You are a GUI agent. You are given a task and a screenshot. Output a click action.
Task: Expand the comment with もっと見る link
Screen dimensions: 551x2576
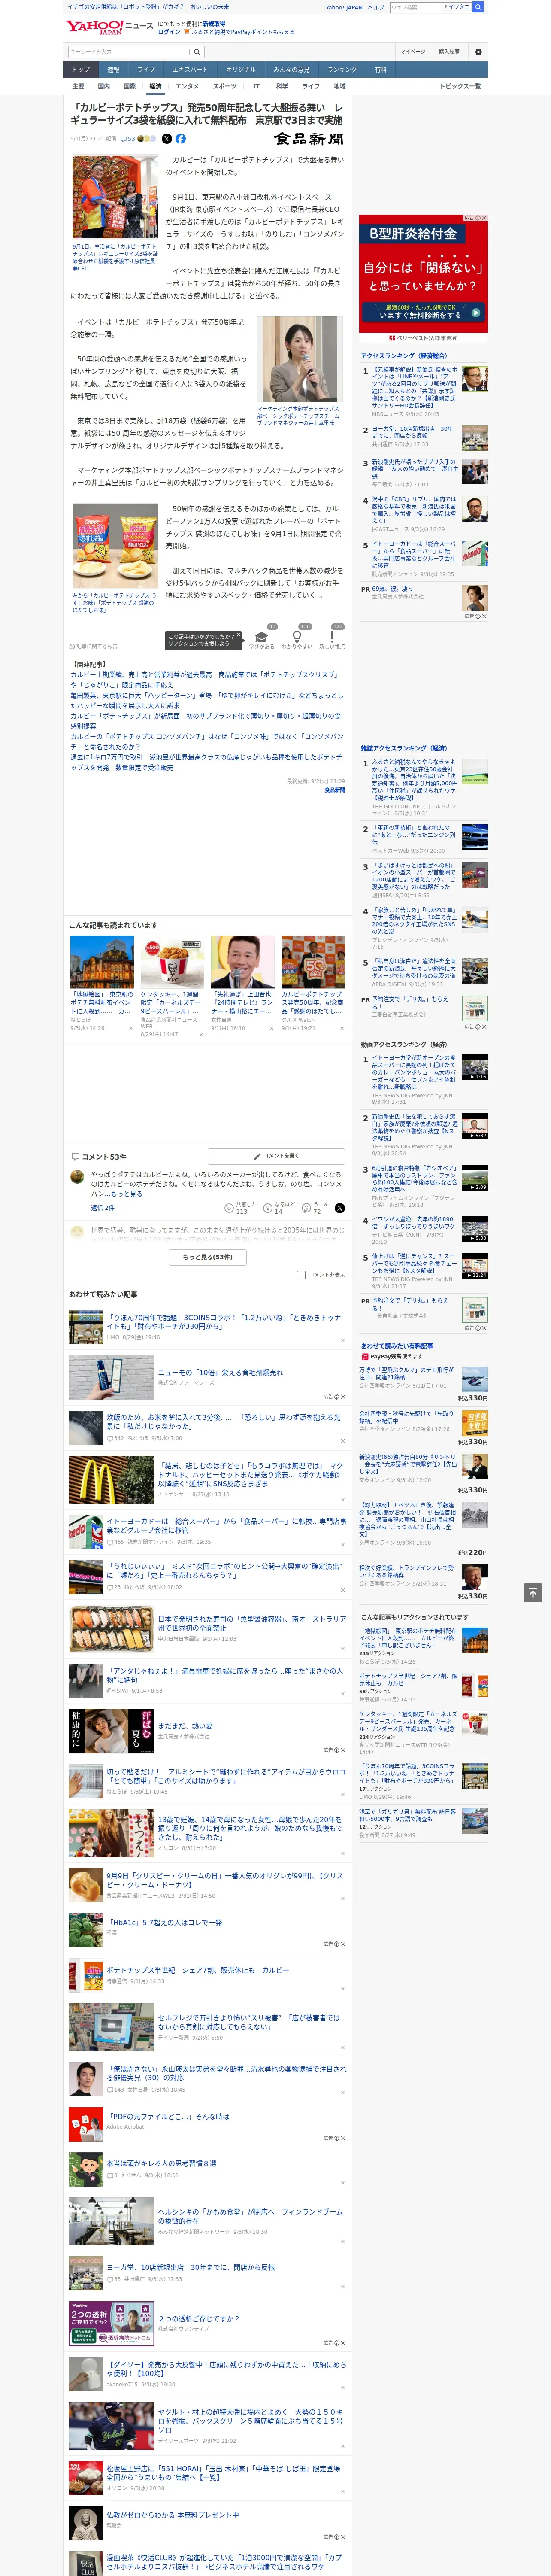126,1193
